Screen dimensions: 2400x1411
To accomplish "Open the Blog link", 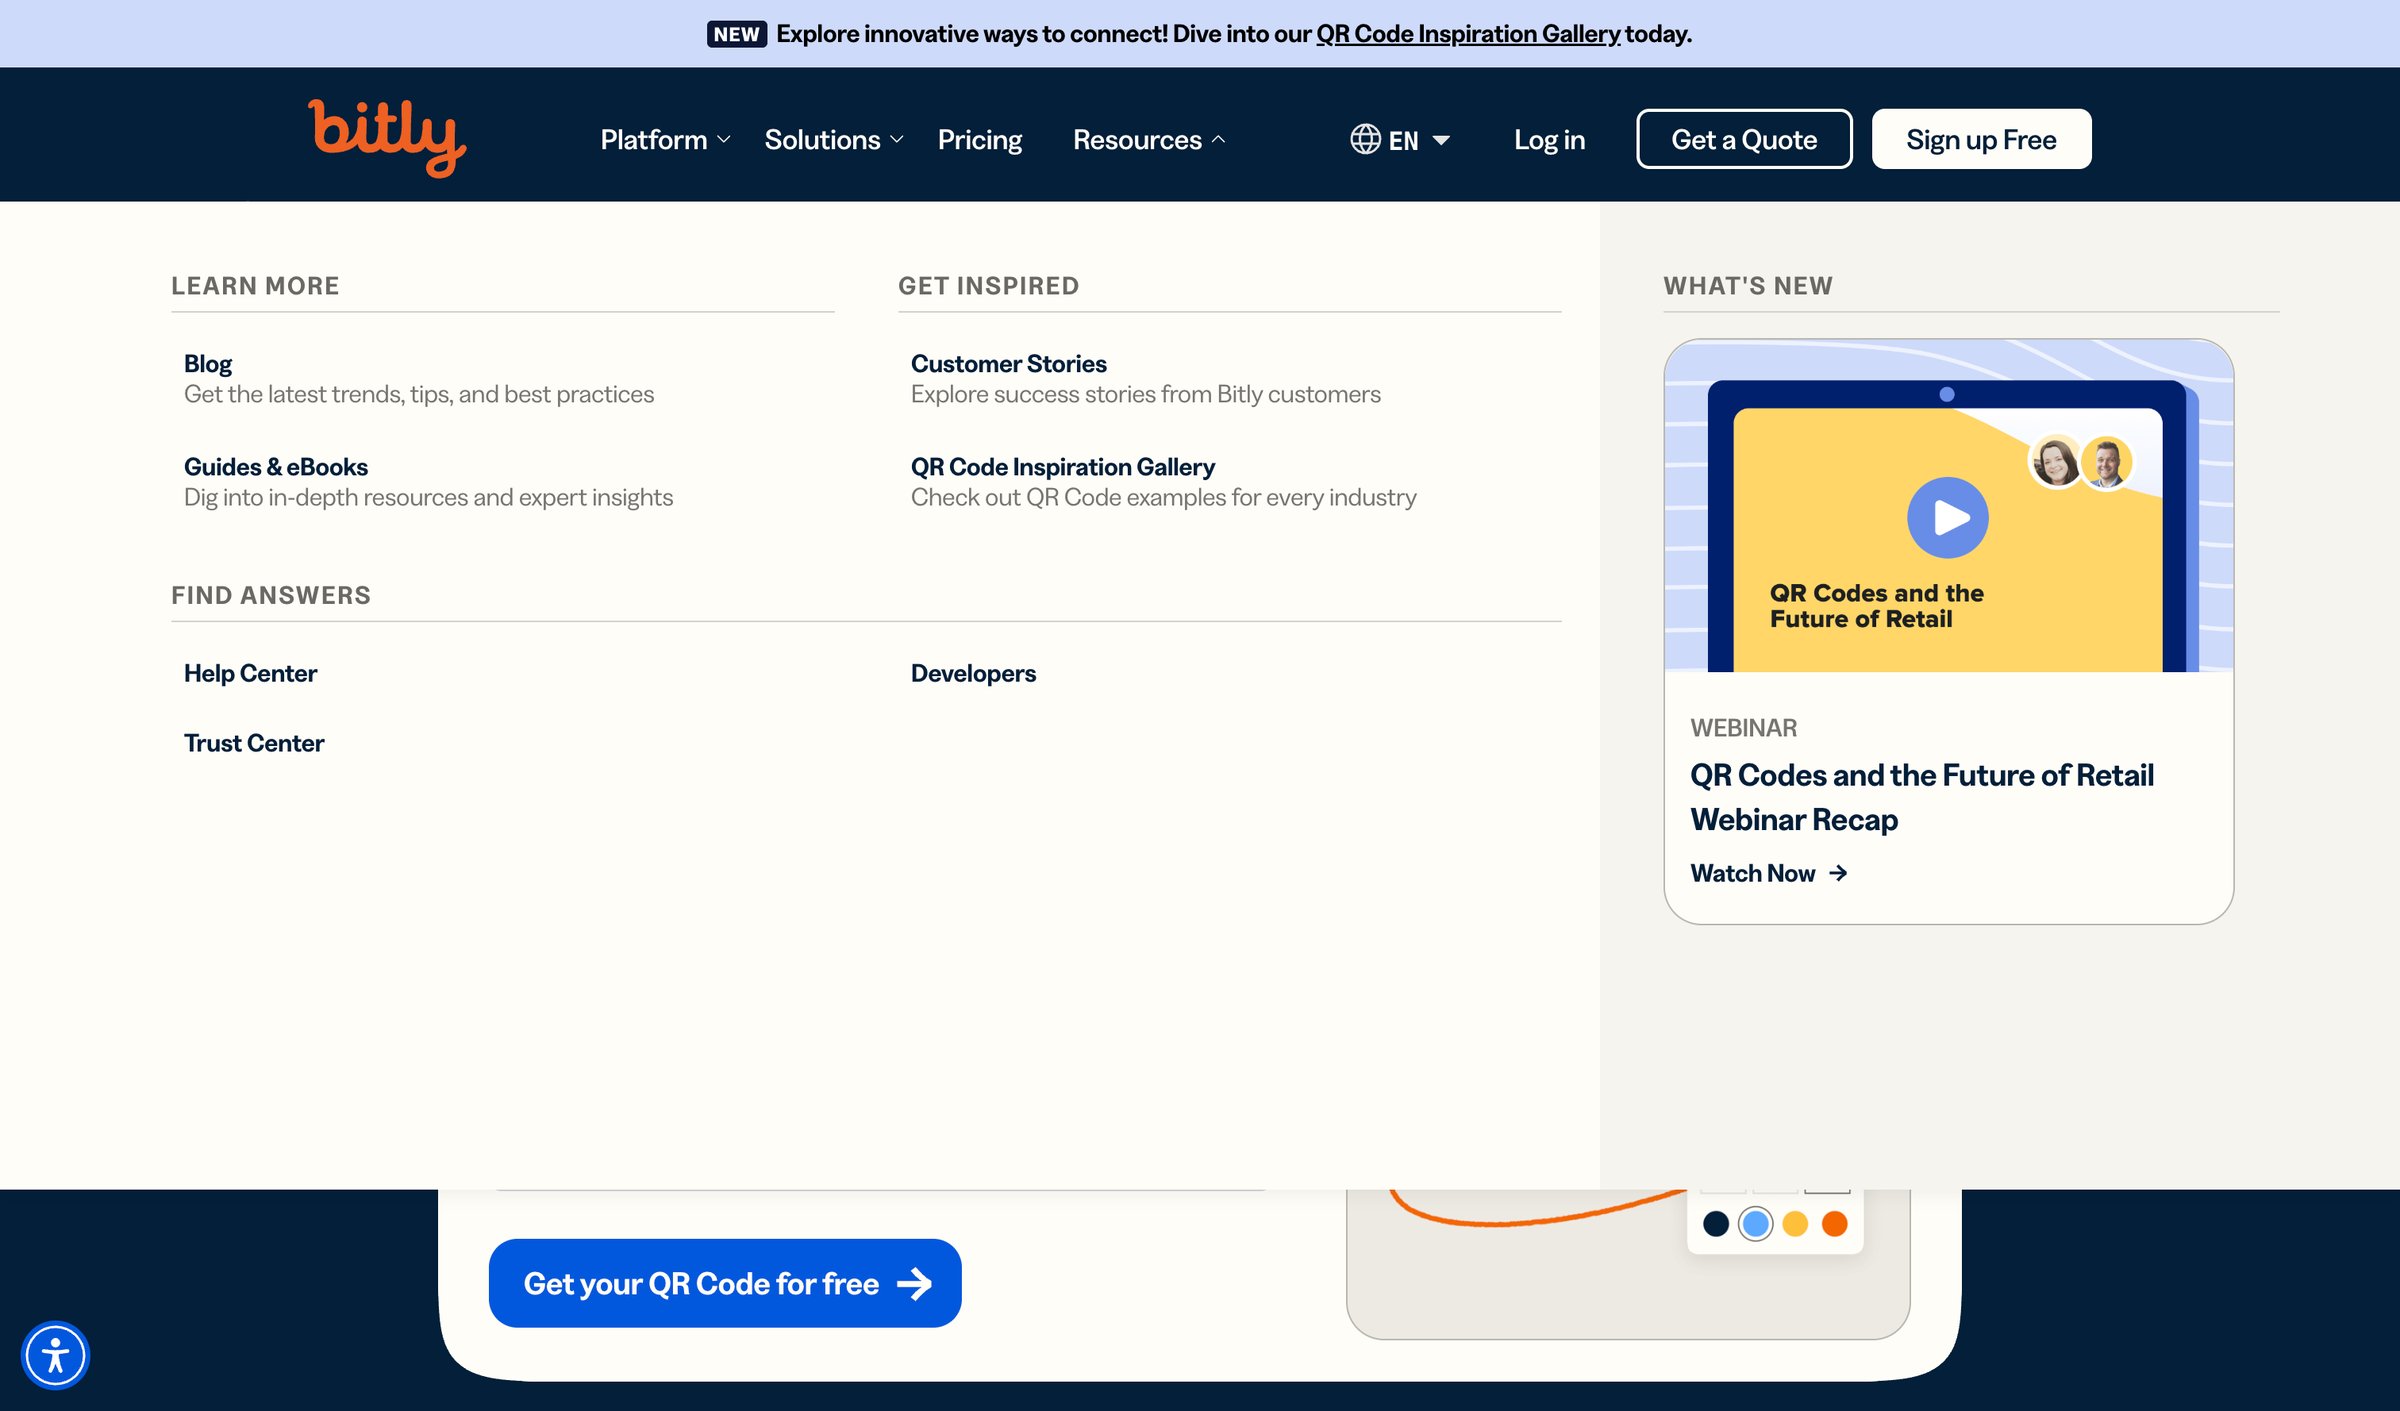I will [208, 363].
